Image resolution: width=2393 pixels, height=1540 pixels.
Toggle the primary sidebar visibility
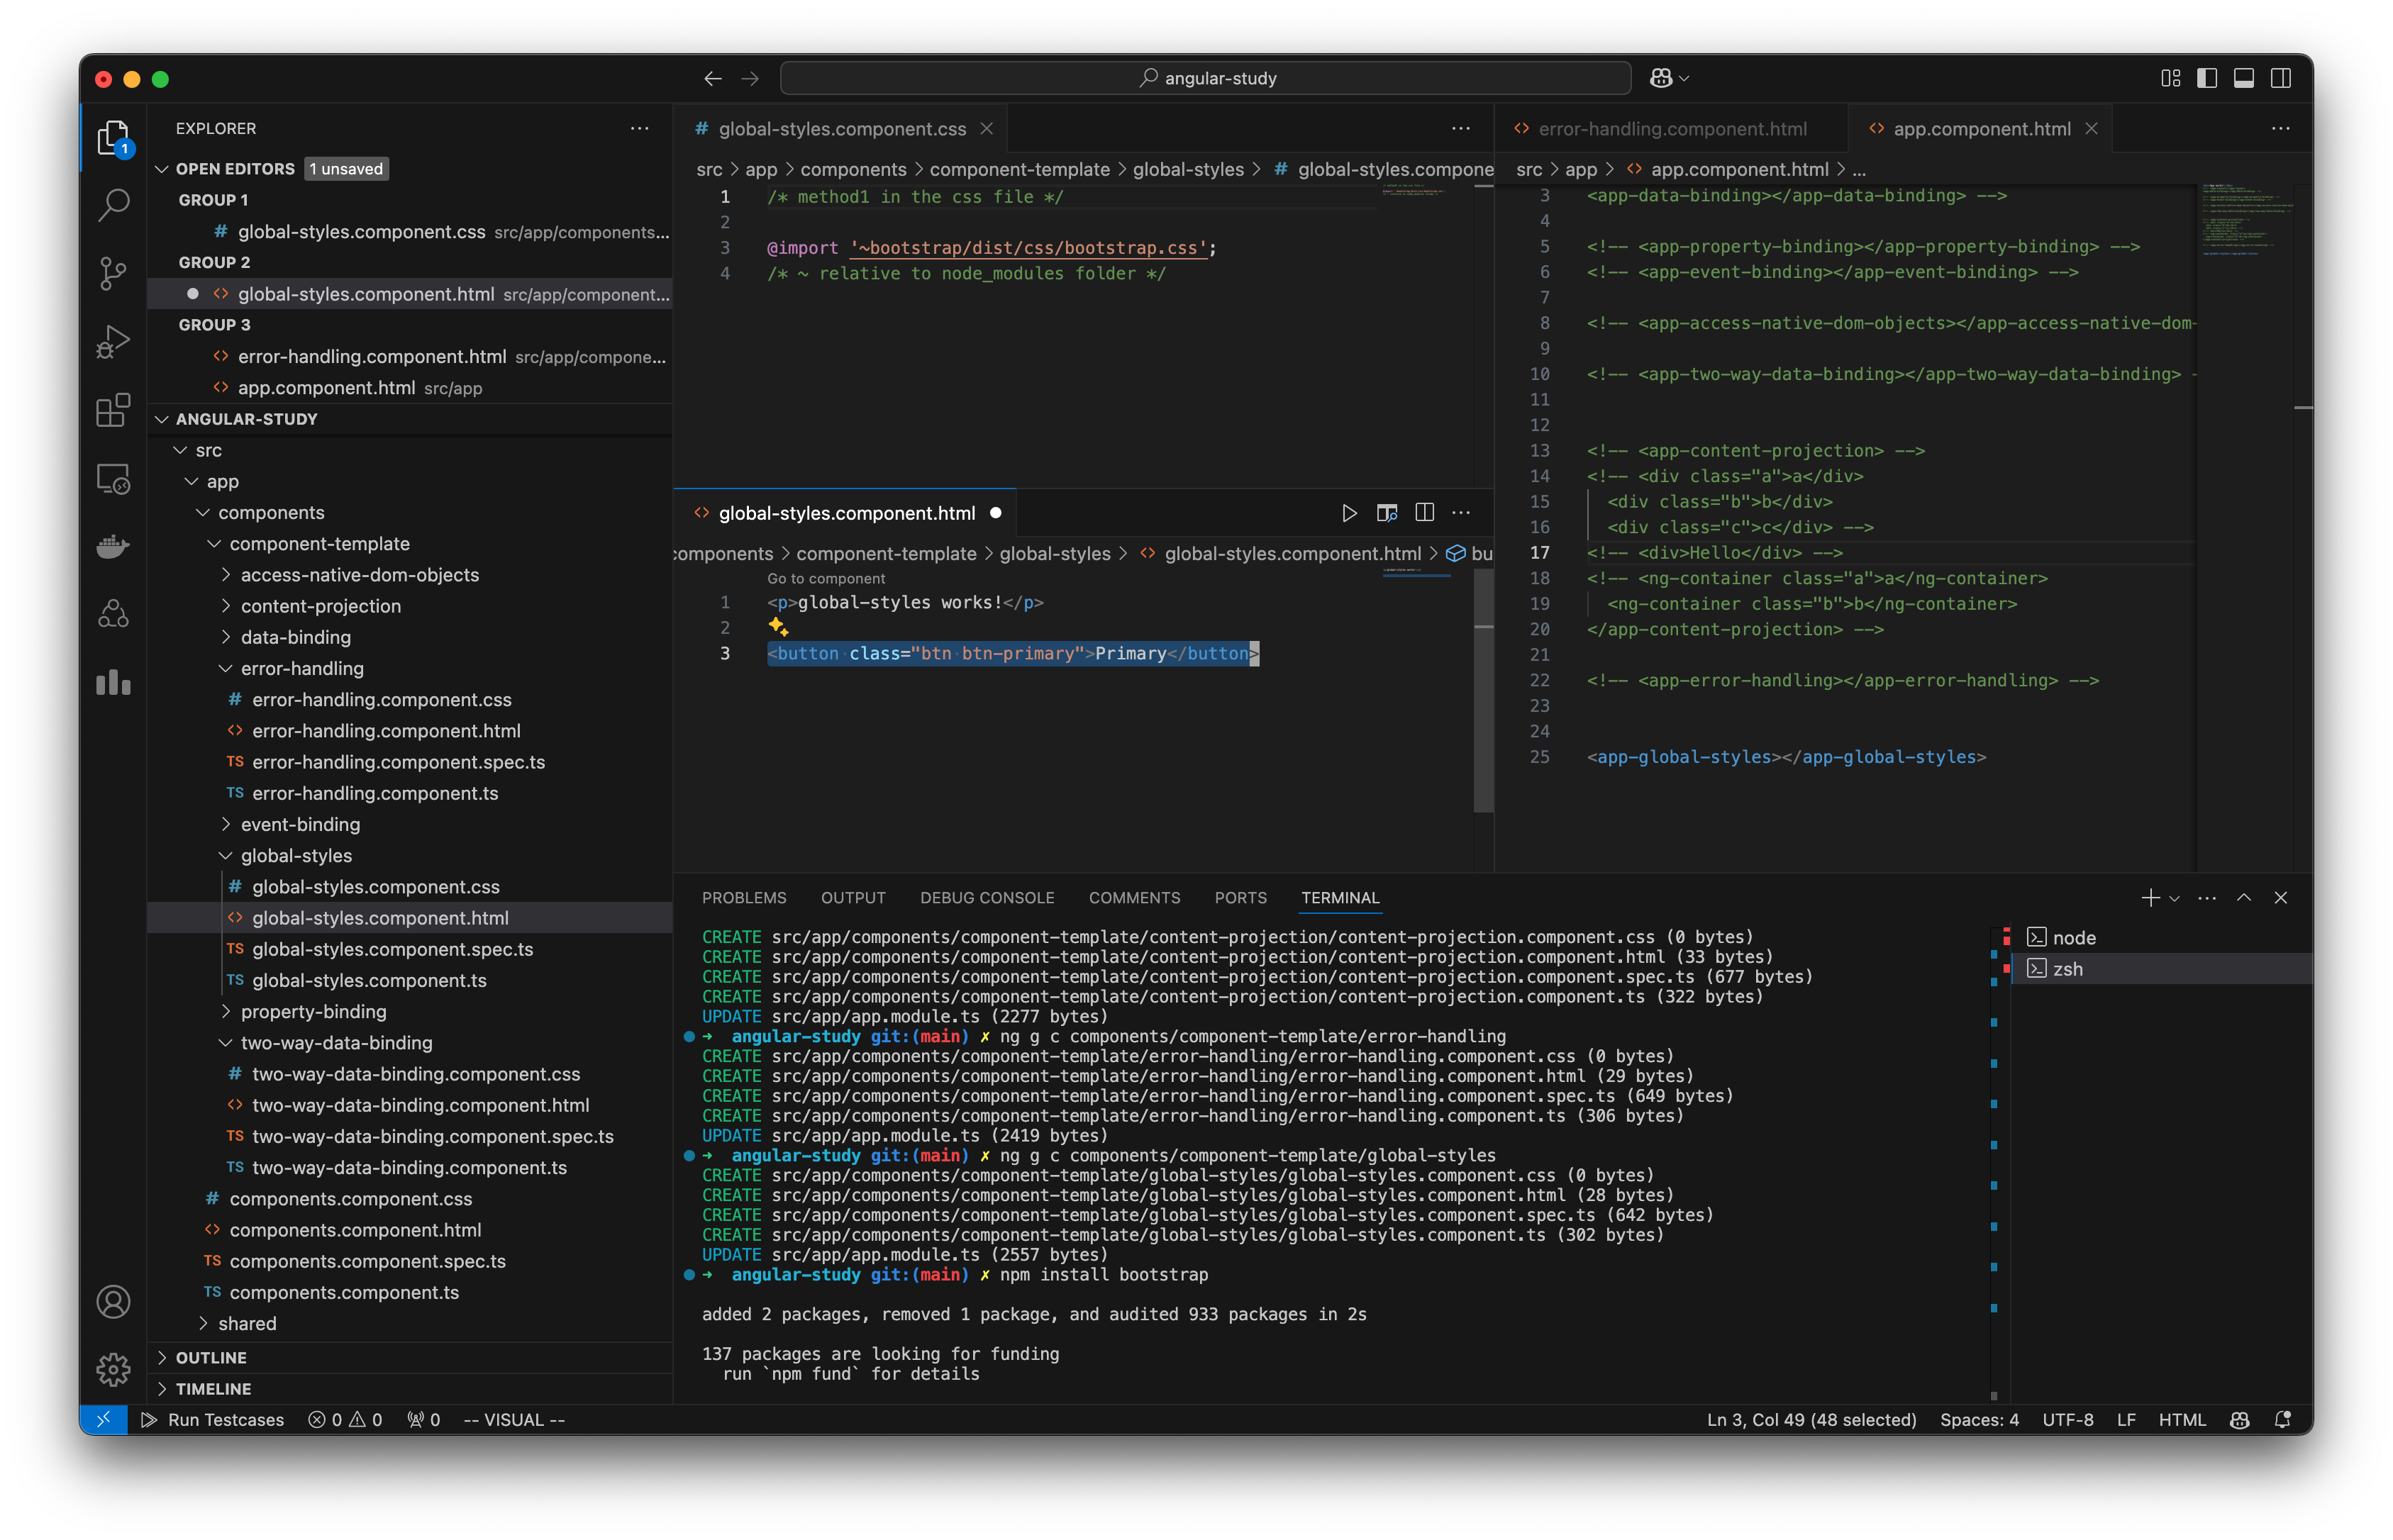tap(2206, 78)
